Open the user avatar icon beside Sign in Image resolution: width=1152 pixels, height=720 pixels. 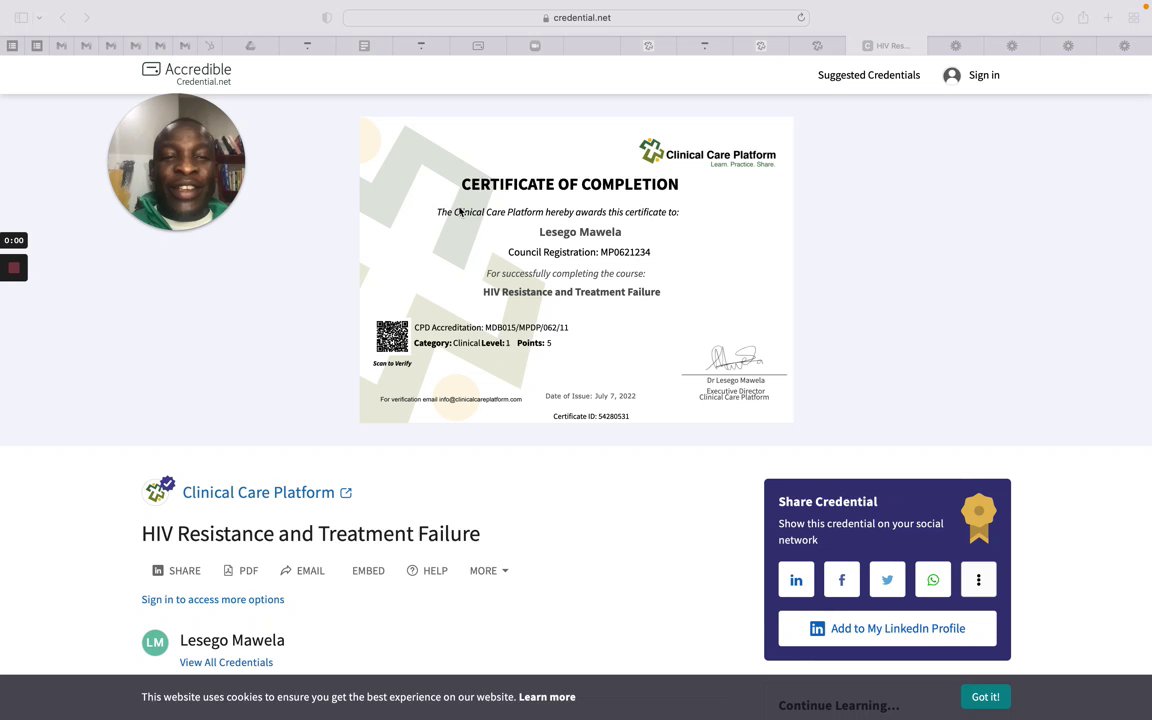[951, 76]
